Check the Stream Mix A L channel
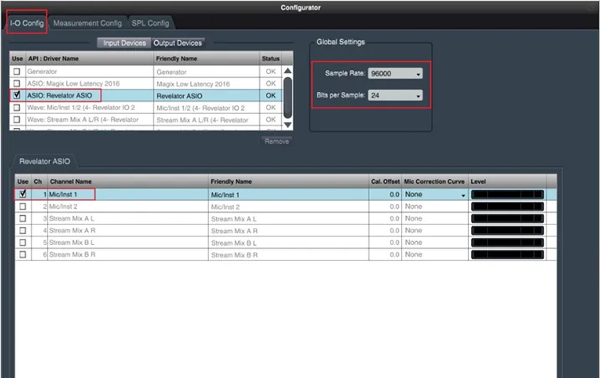Screen dimensions: 600x378 tap(23, 218)
